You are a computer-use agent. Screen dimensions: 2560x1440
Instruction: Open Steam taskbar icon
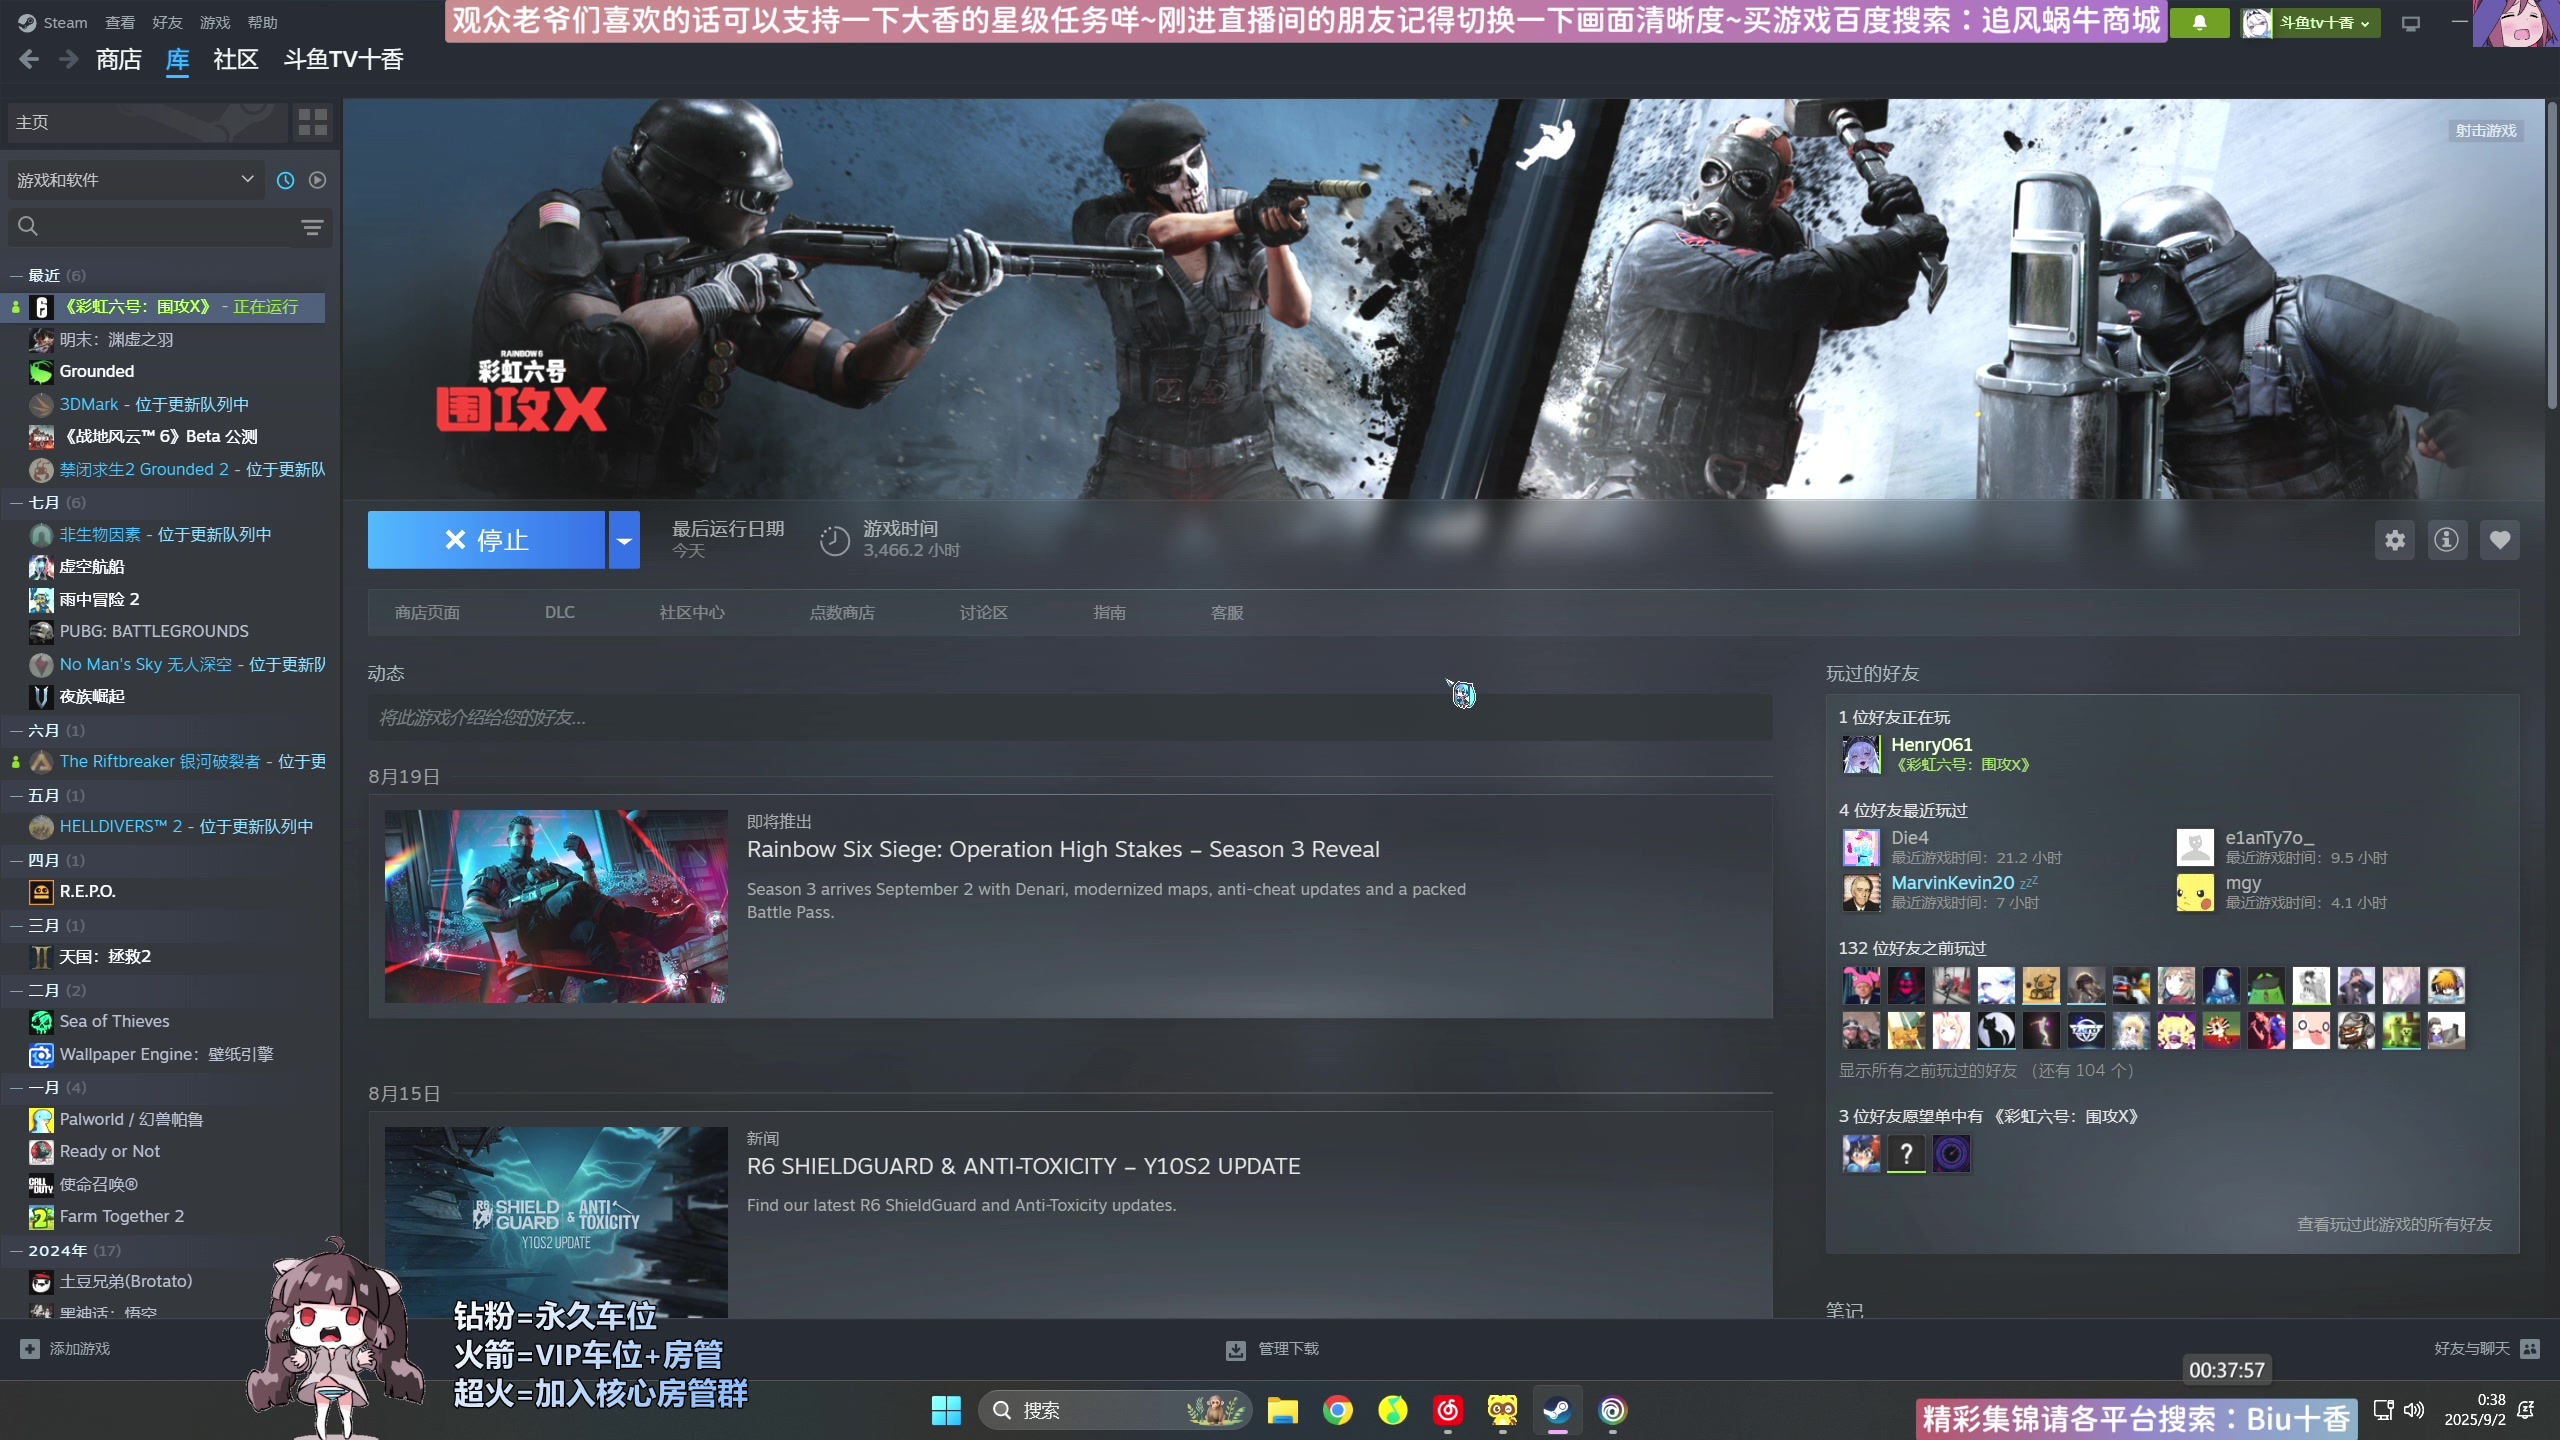tap(1557, 1410)
